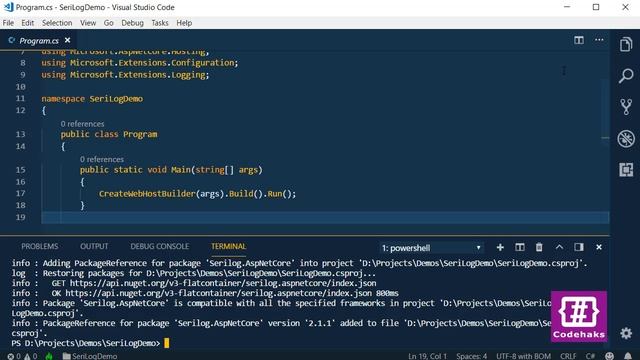Click Ln 19, Col 1 cursor position
Screen dimensions: 640x360
click(x=427, y=356)
